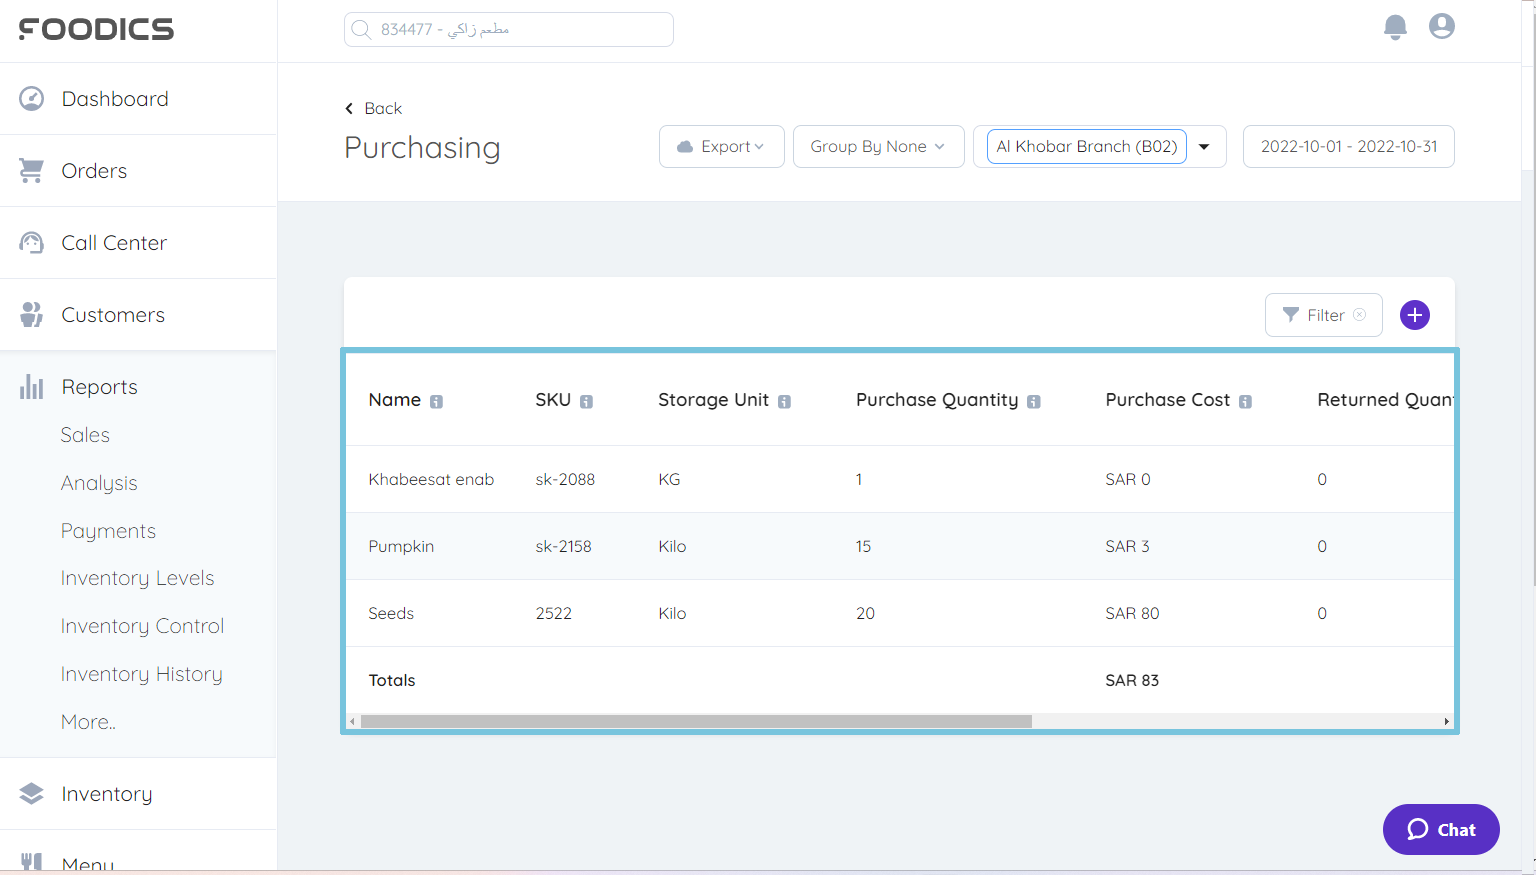
Task: Open the notifications bell
Action: [x=1394, y=27]
